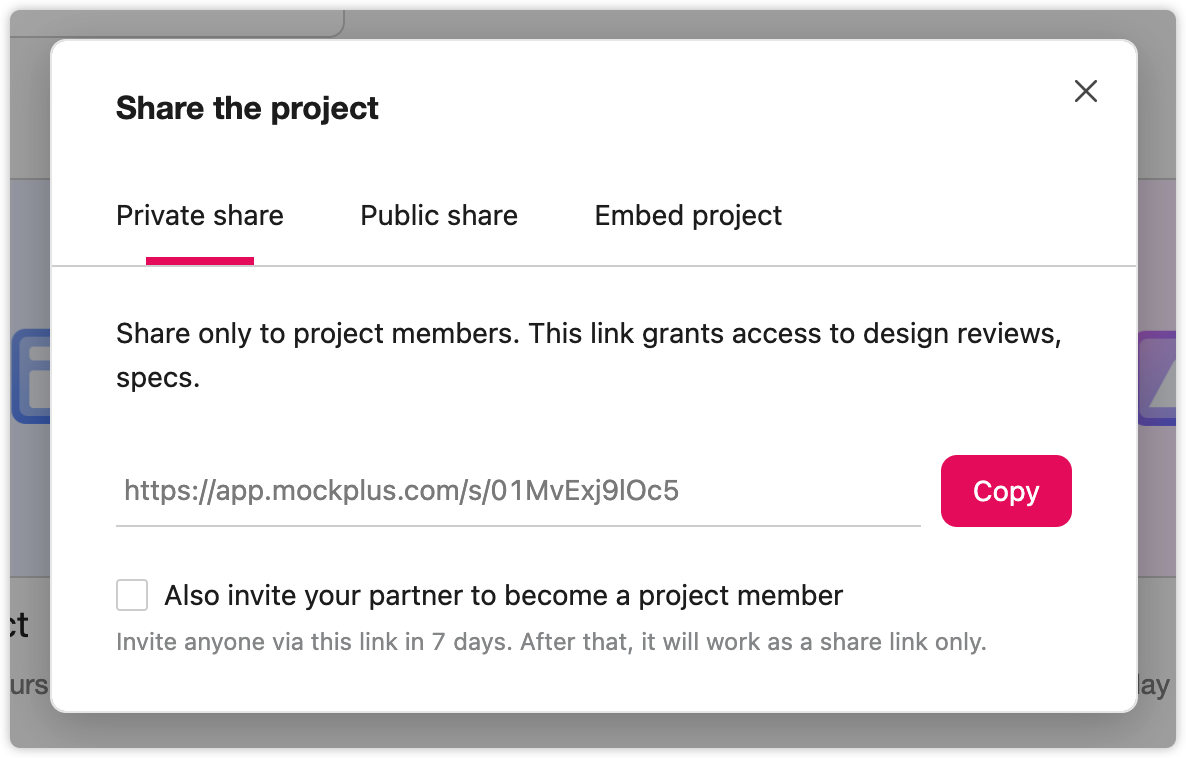This screenshot has height=758, width=1186.
Task: Click into the share link URL field
Action: point(518,491)
